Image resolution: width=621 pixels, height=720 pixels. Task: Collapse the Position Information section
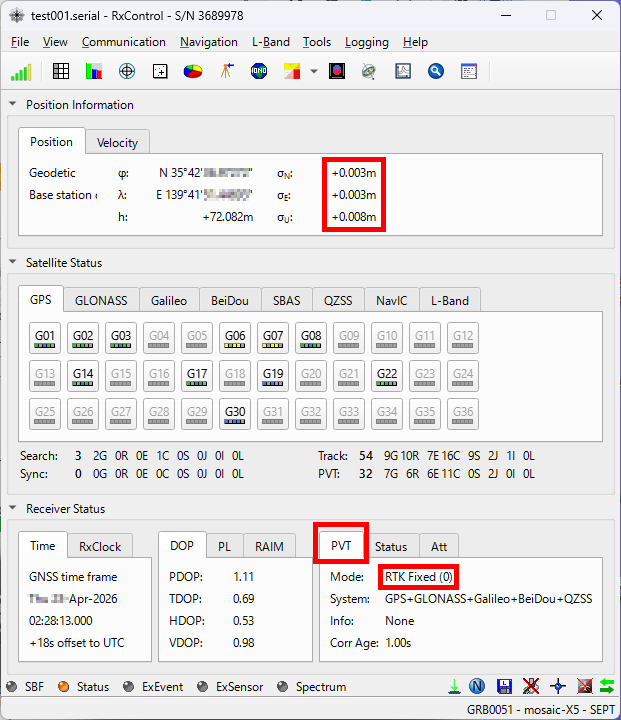13,105
